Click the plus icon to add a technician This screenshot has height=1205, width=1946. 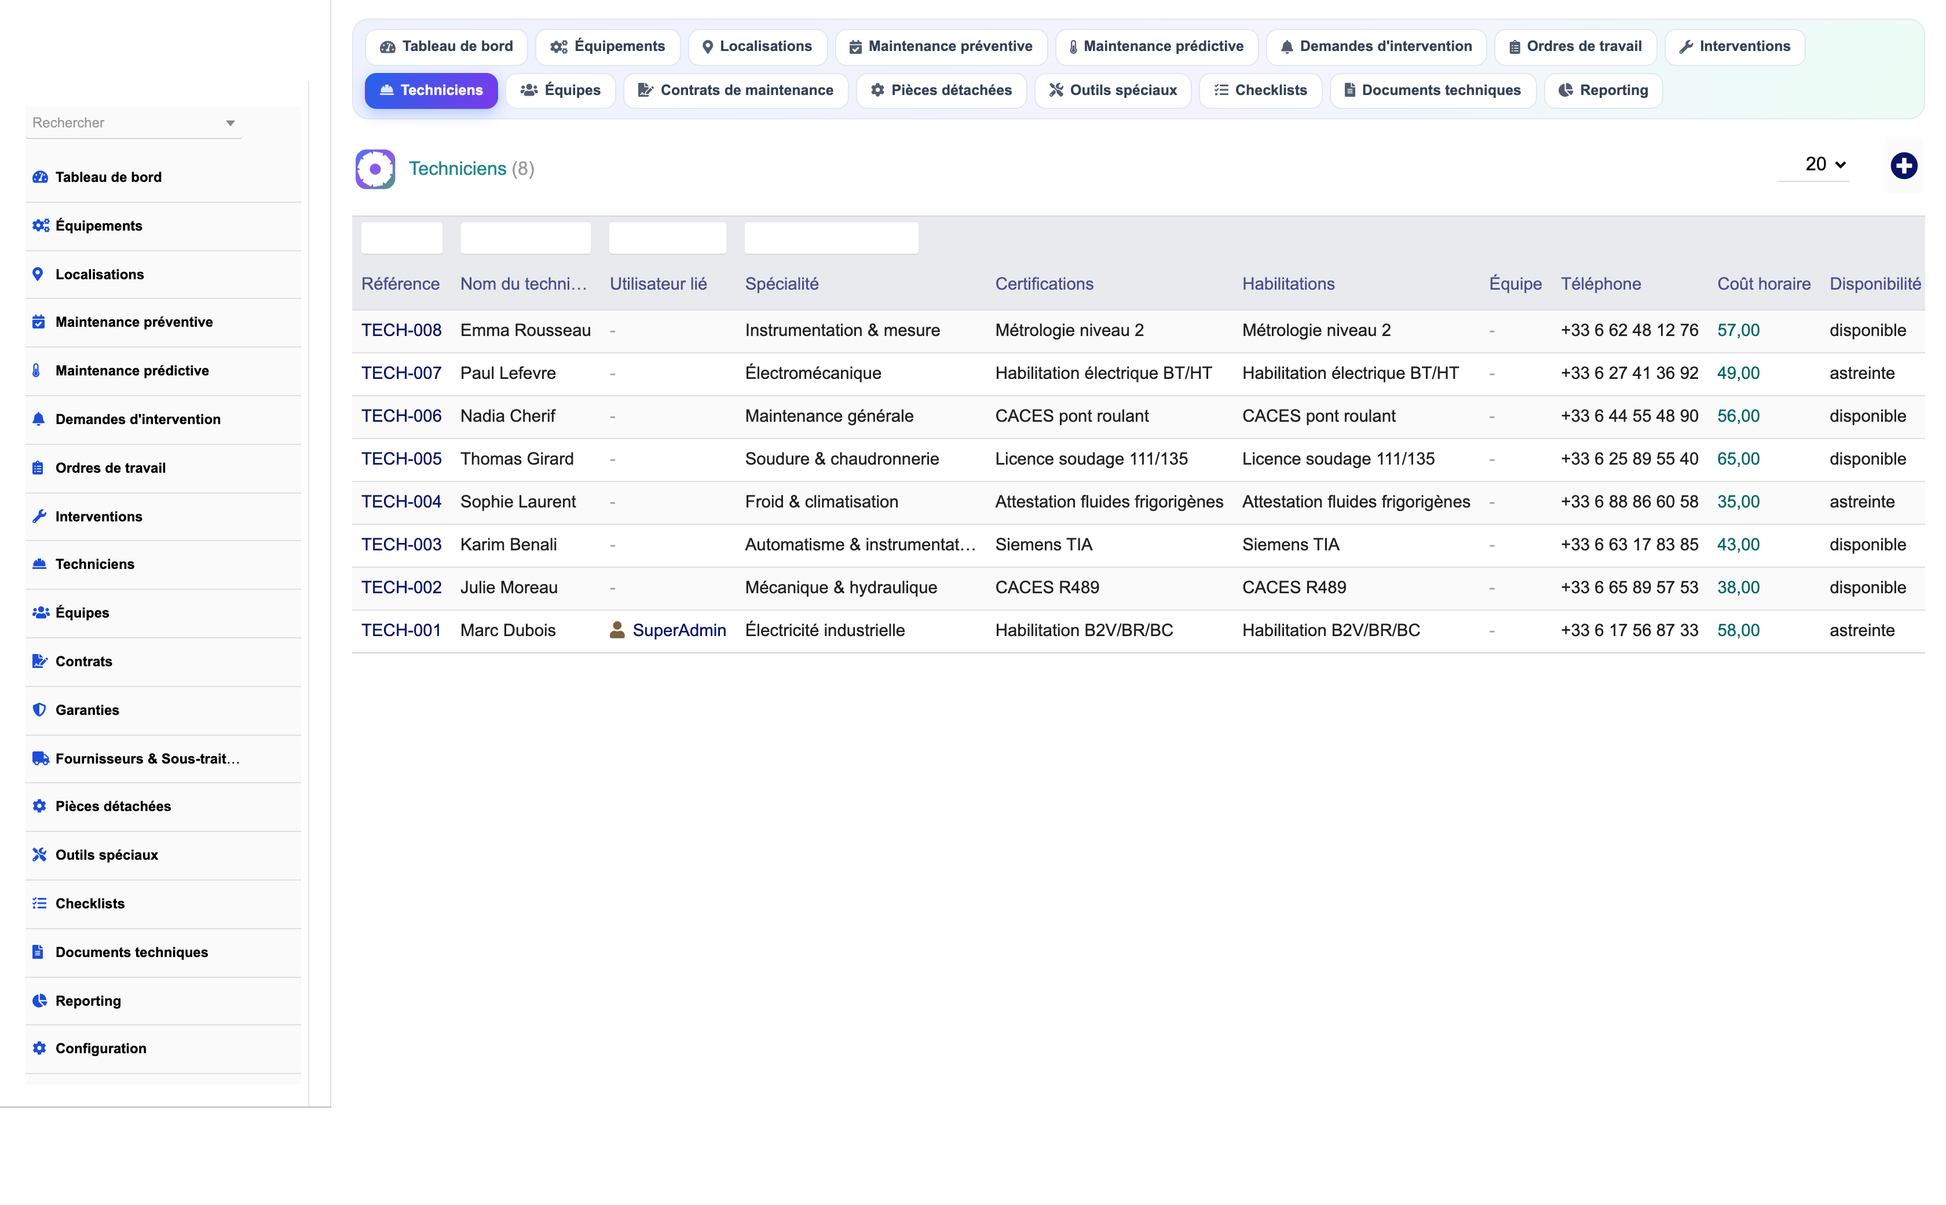(x=1903, y=166)
